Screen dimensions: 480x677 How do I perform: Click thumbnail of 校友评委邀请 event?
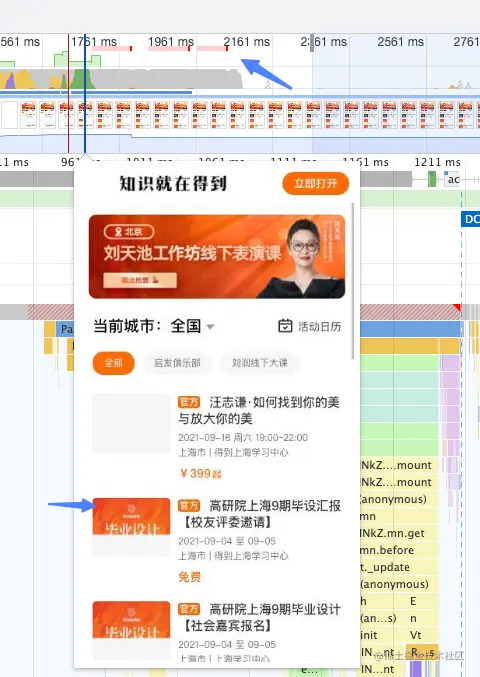coord(132,527)
